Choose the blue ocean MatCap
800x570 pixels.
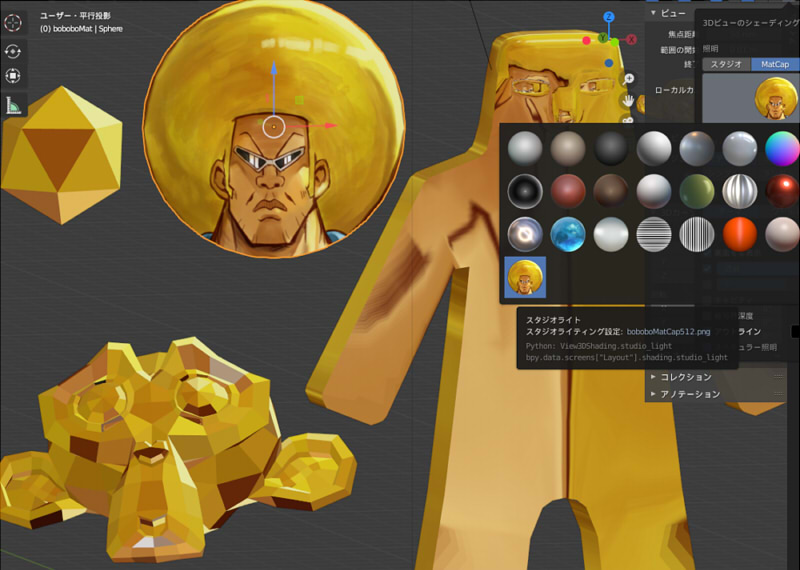pyautogui.click(x=568, y=234)
